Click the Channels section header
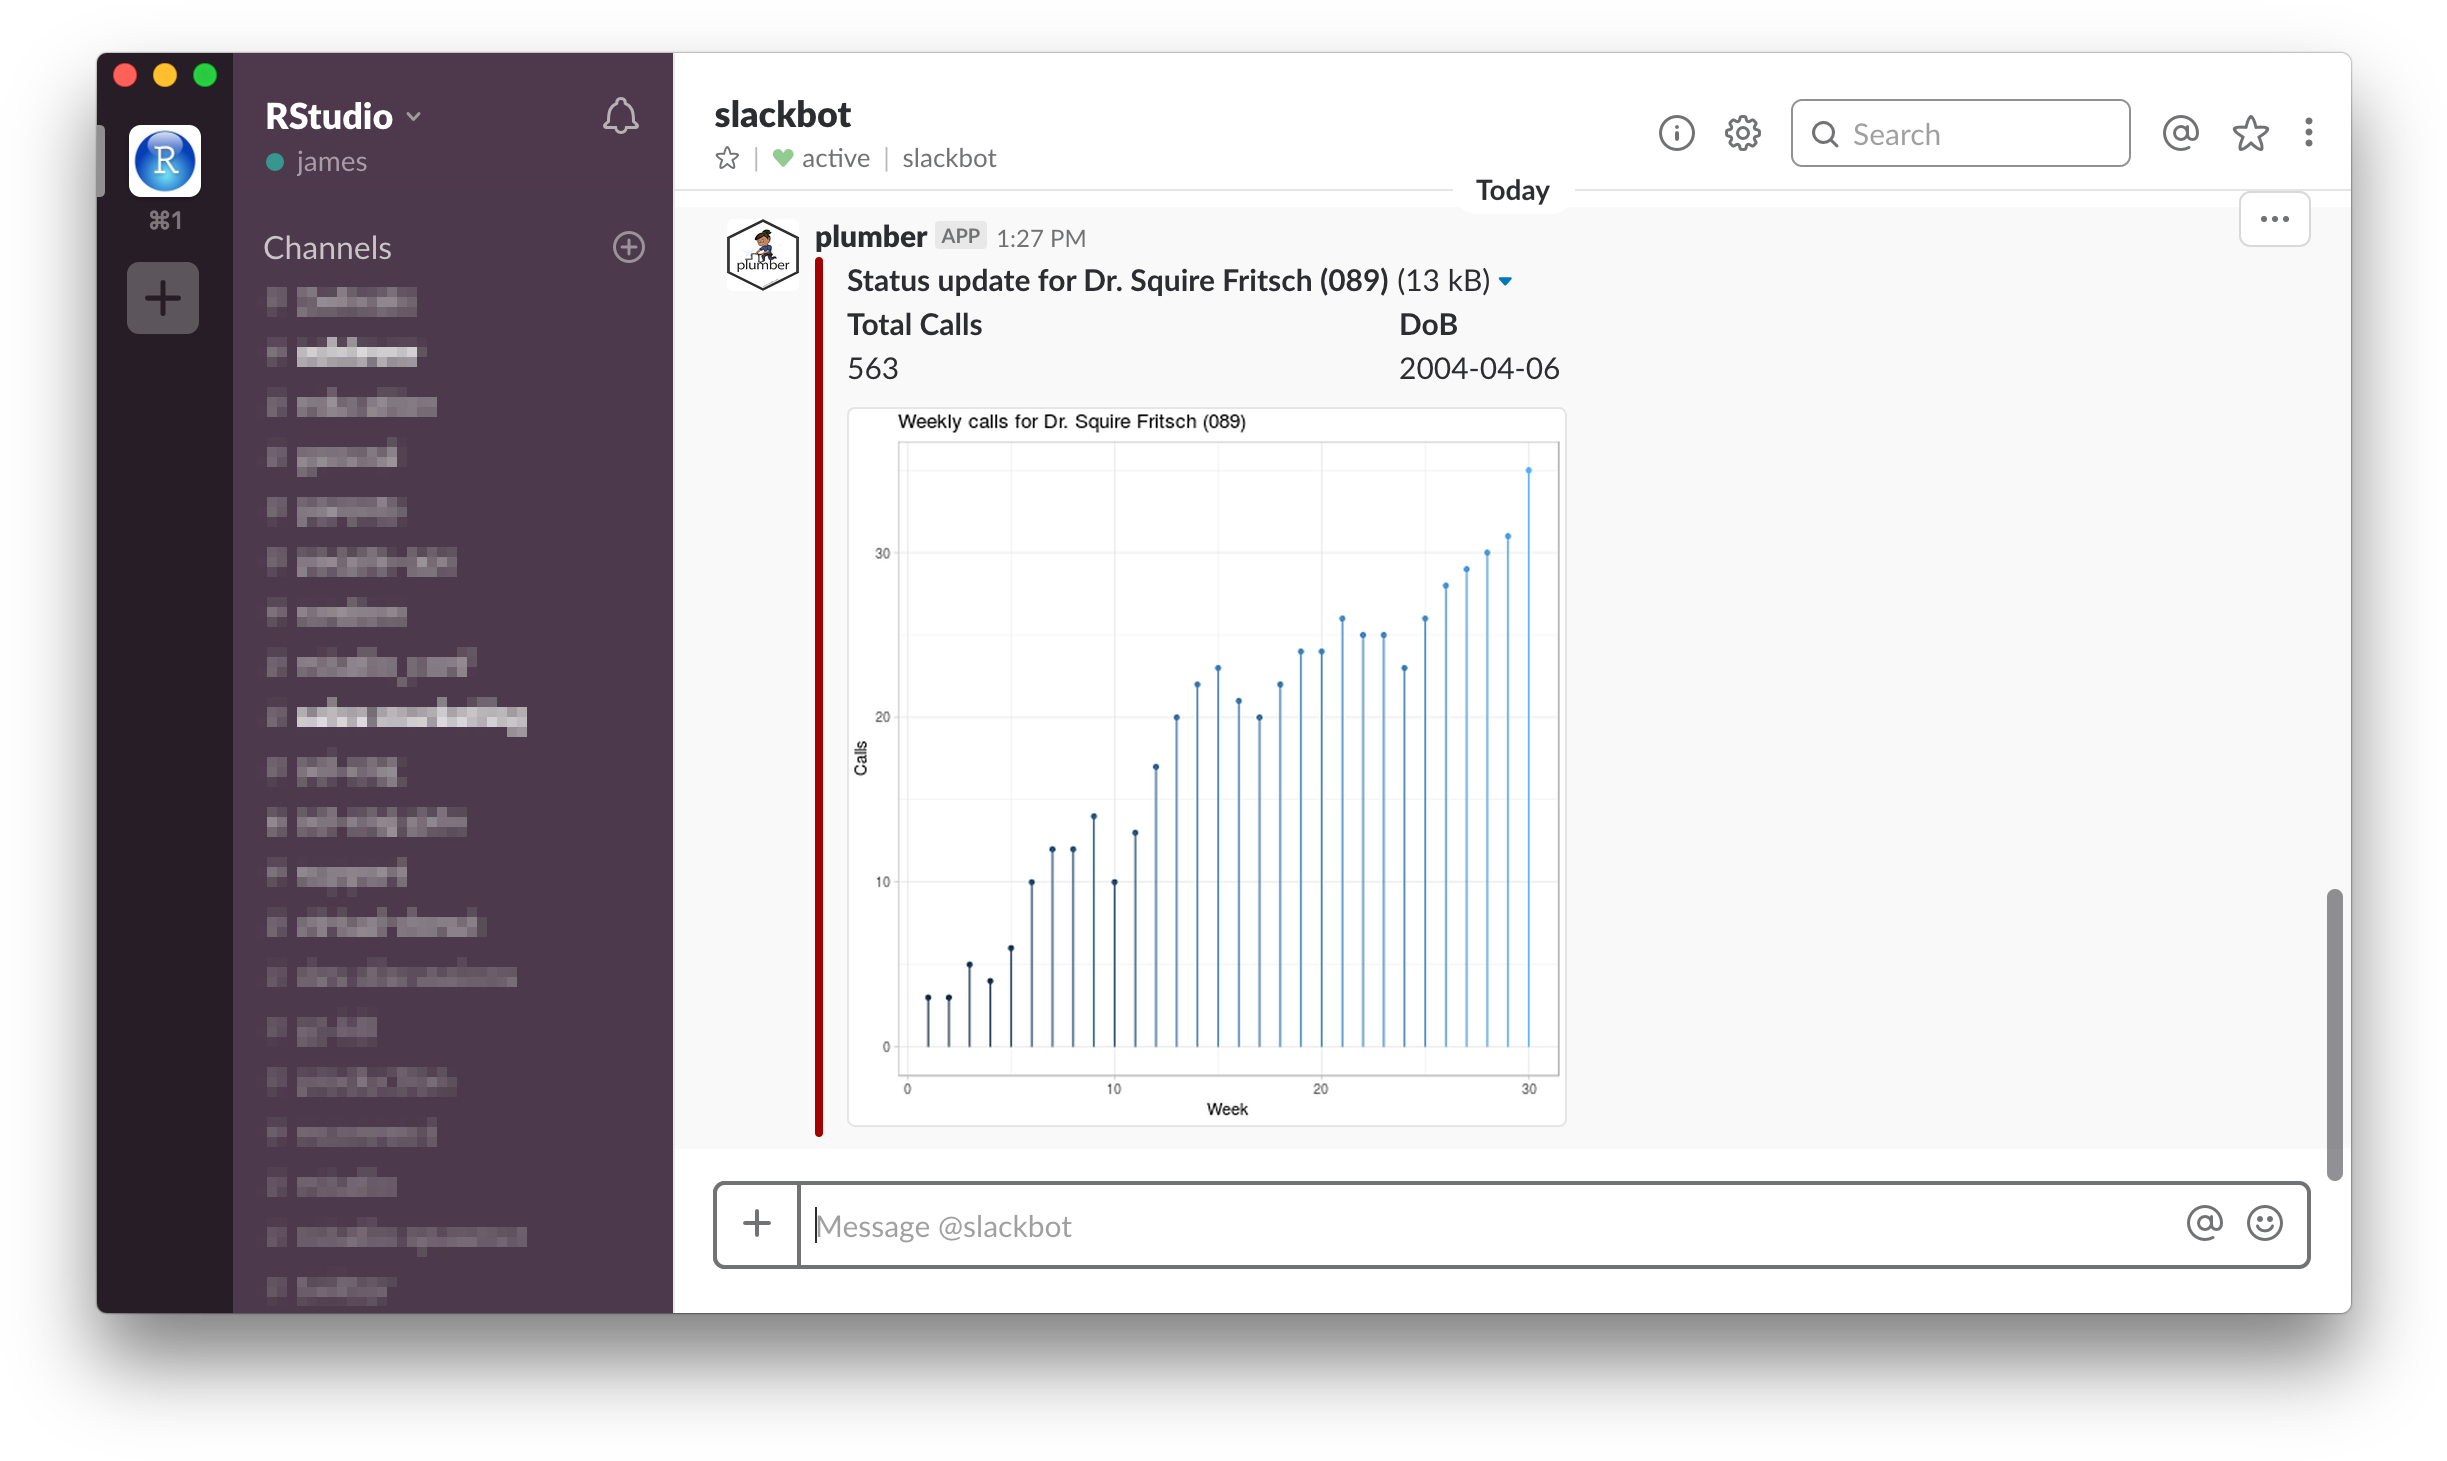Viewport: 2447px width, 1461px height. tap(327, 248)
